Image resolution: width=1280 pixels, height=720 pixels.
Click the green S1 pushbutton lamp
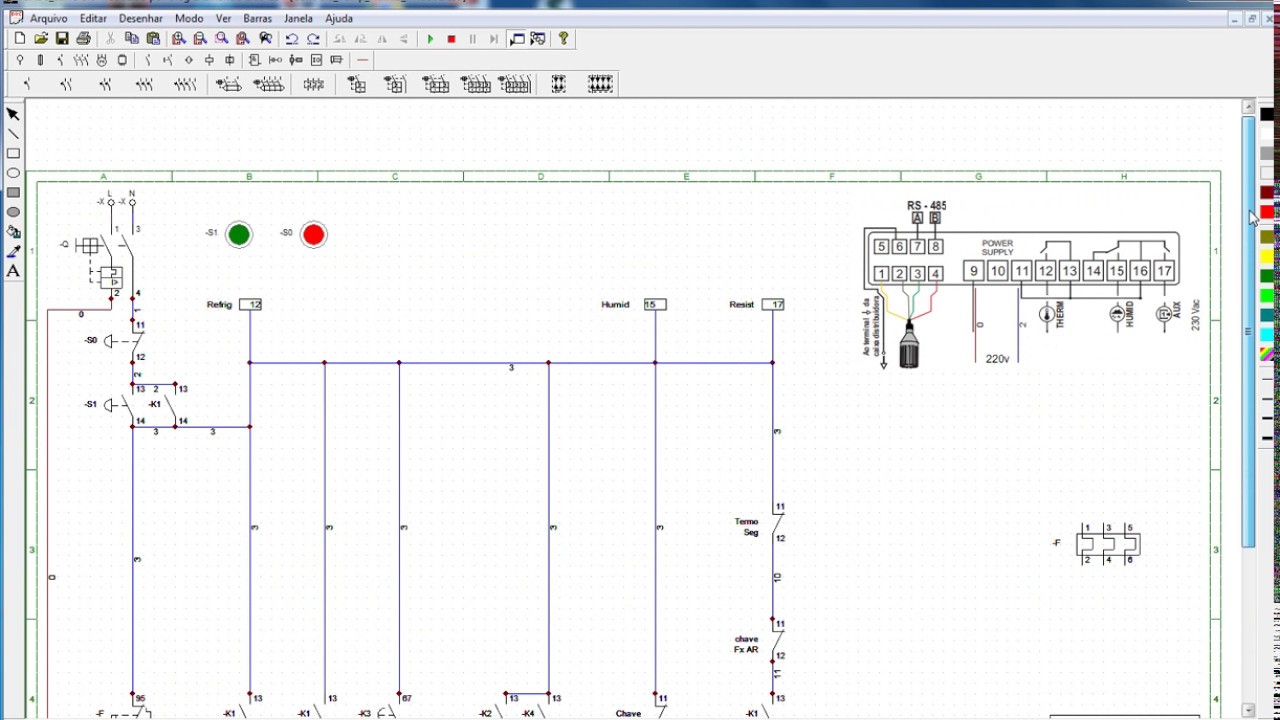pos(239,235)
